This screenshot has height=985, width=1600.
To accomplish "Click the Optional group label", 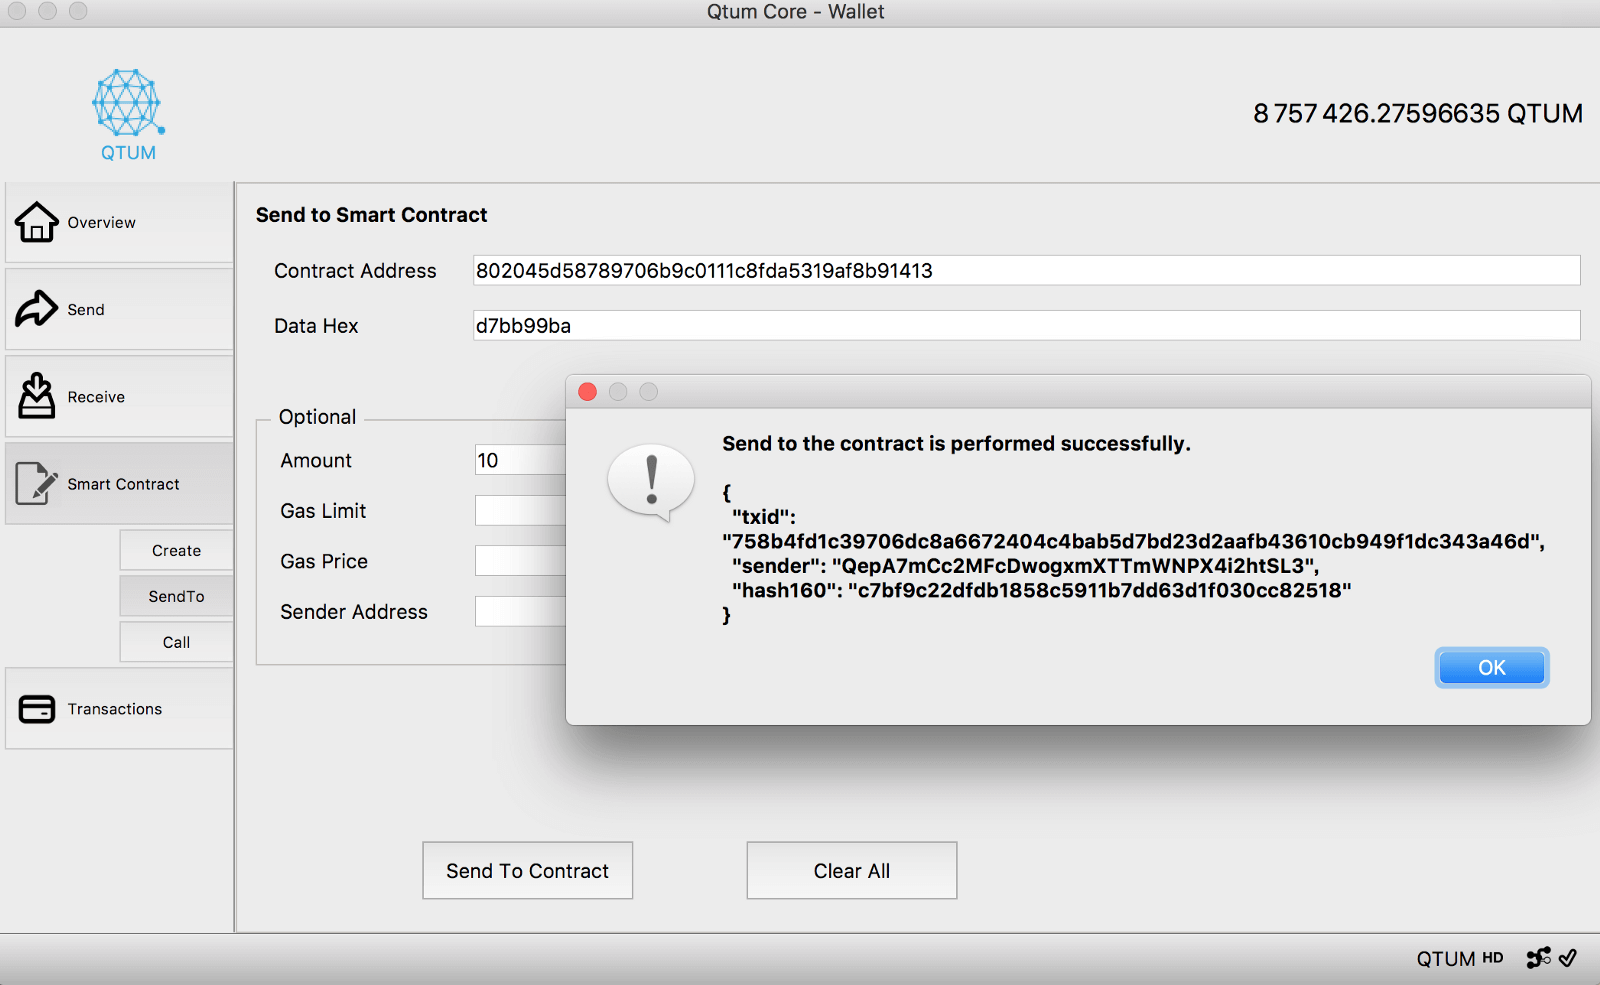I will tap(317, 417).
